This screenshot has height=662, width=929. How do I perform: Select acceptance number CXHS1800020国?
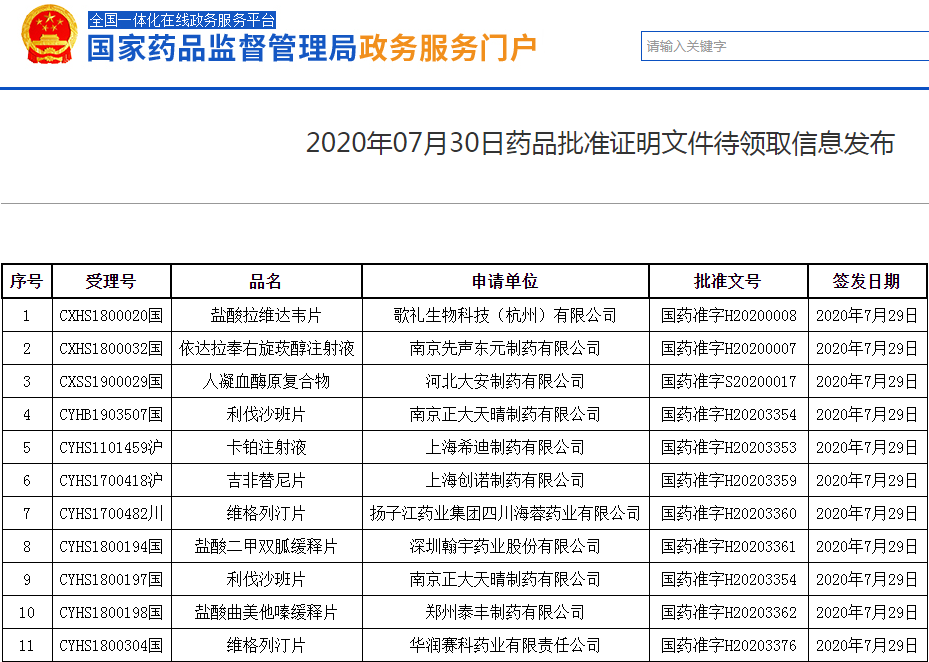point(111,315)
